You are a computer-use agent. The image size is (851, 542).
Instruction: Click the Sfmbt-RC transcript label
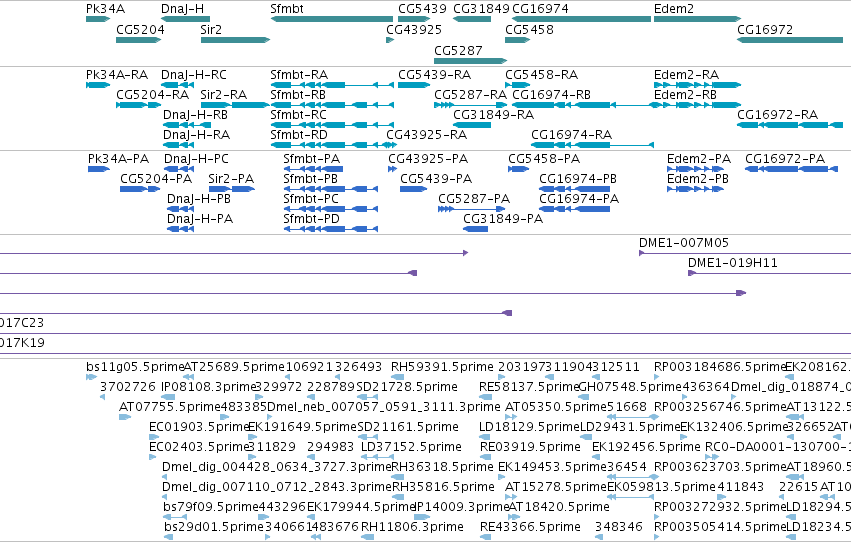click(x=299, y=114)
